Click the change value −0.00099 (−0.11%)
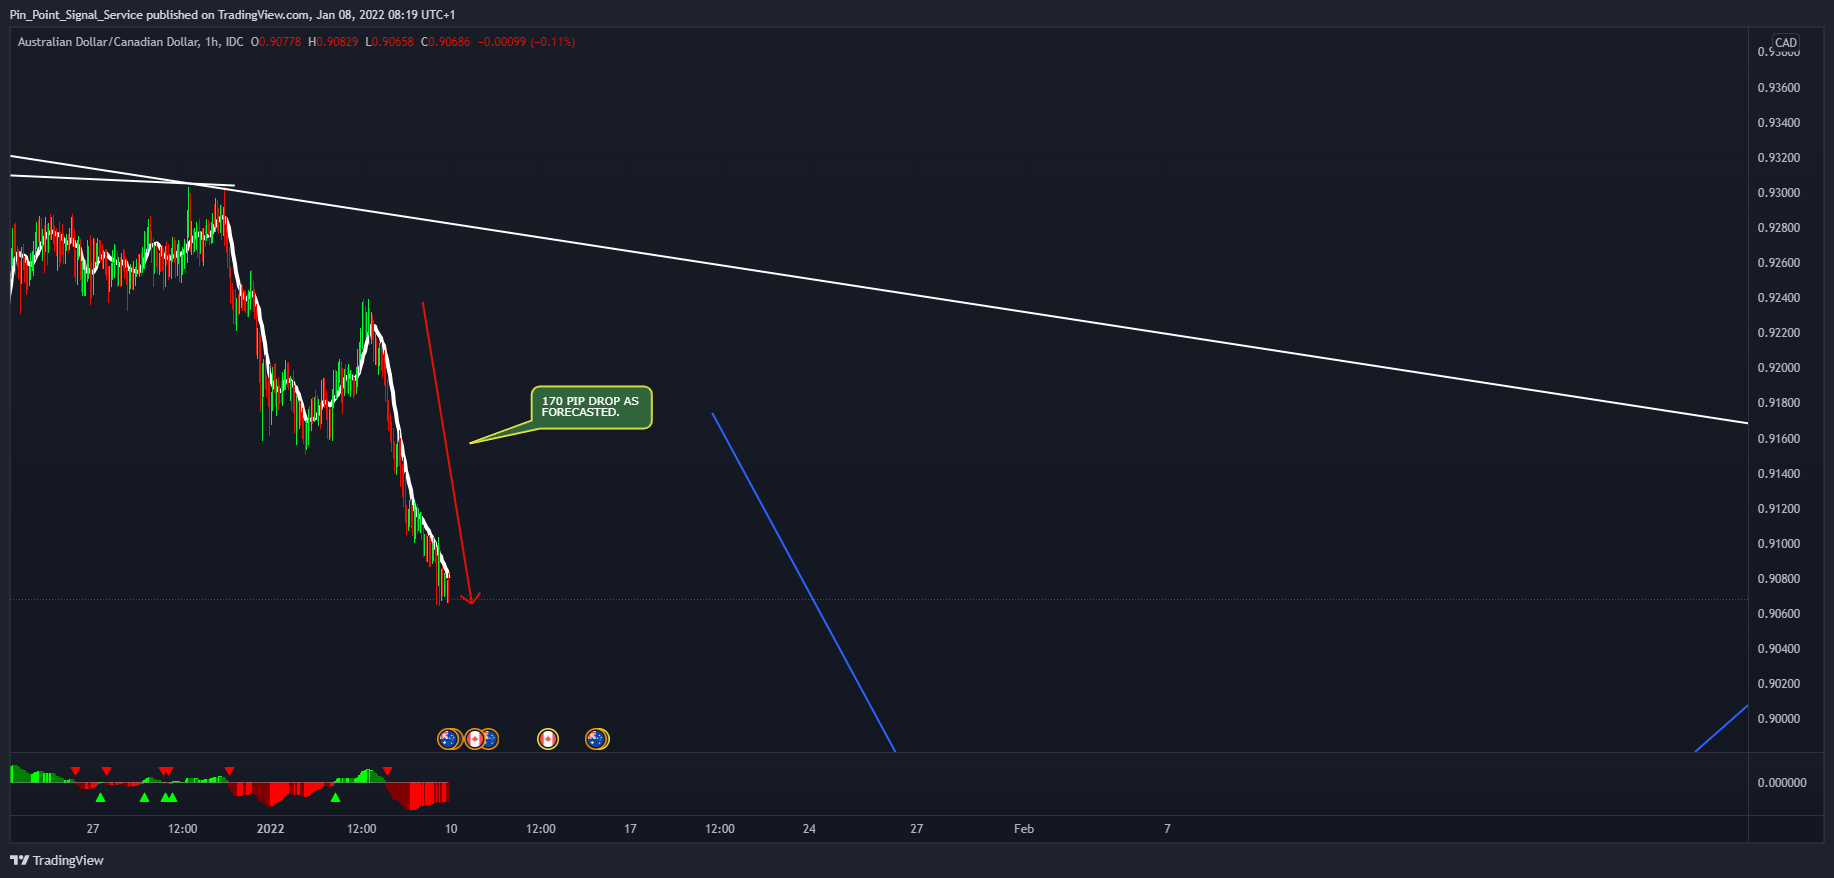The image size is (1834, 878). point(526,42)
